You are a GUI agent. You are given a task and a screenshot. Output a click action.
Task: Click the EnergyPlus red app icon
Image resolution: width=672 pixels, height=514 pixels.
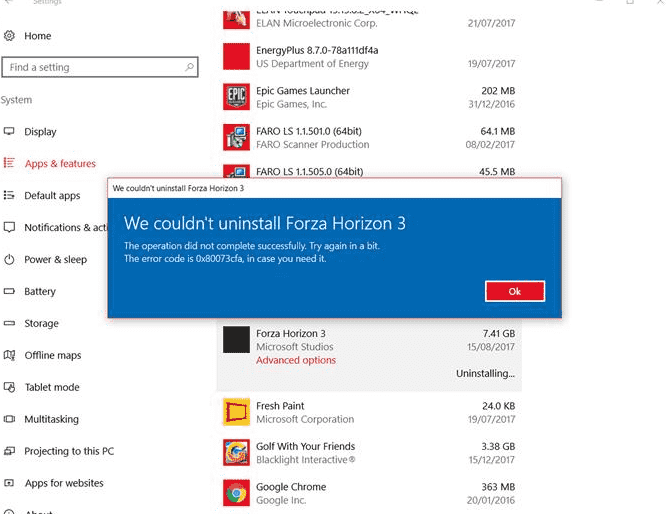236,56
